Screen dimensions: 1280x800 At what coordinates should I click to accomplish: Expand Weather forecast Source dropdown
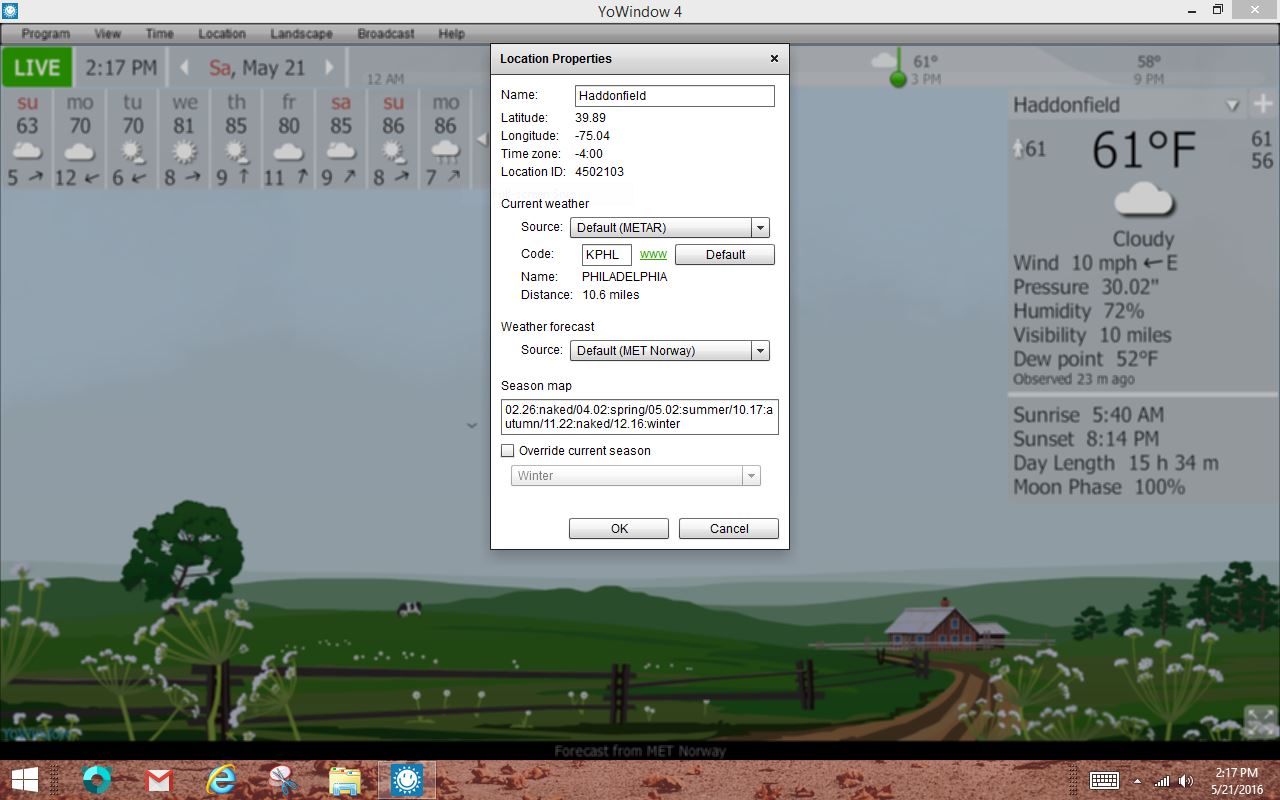coord(760,351)
